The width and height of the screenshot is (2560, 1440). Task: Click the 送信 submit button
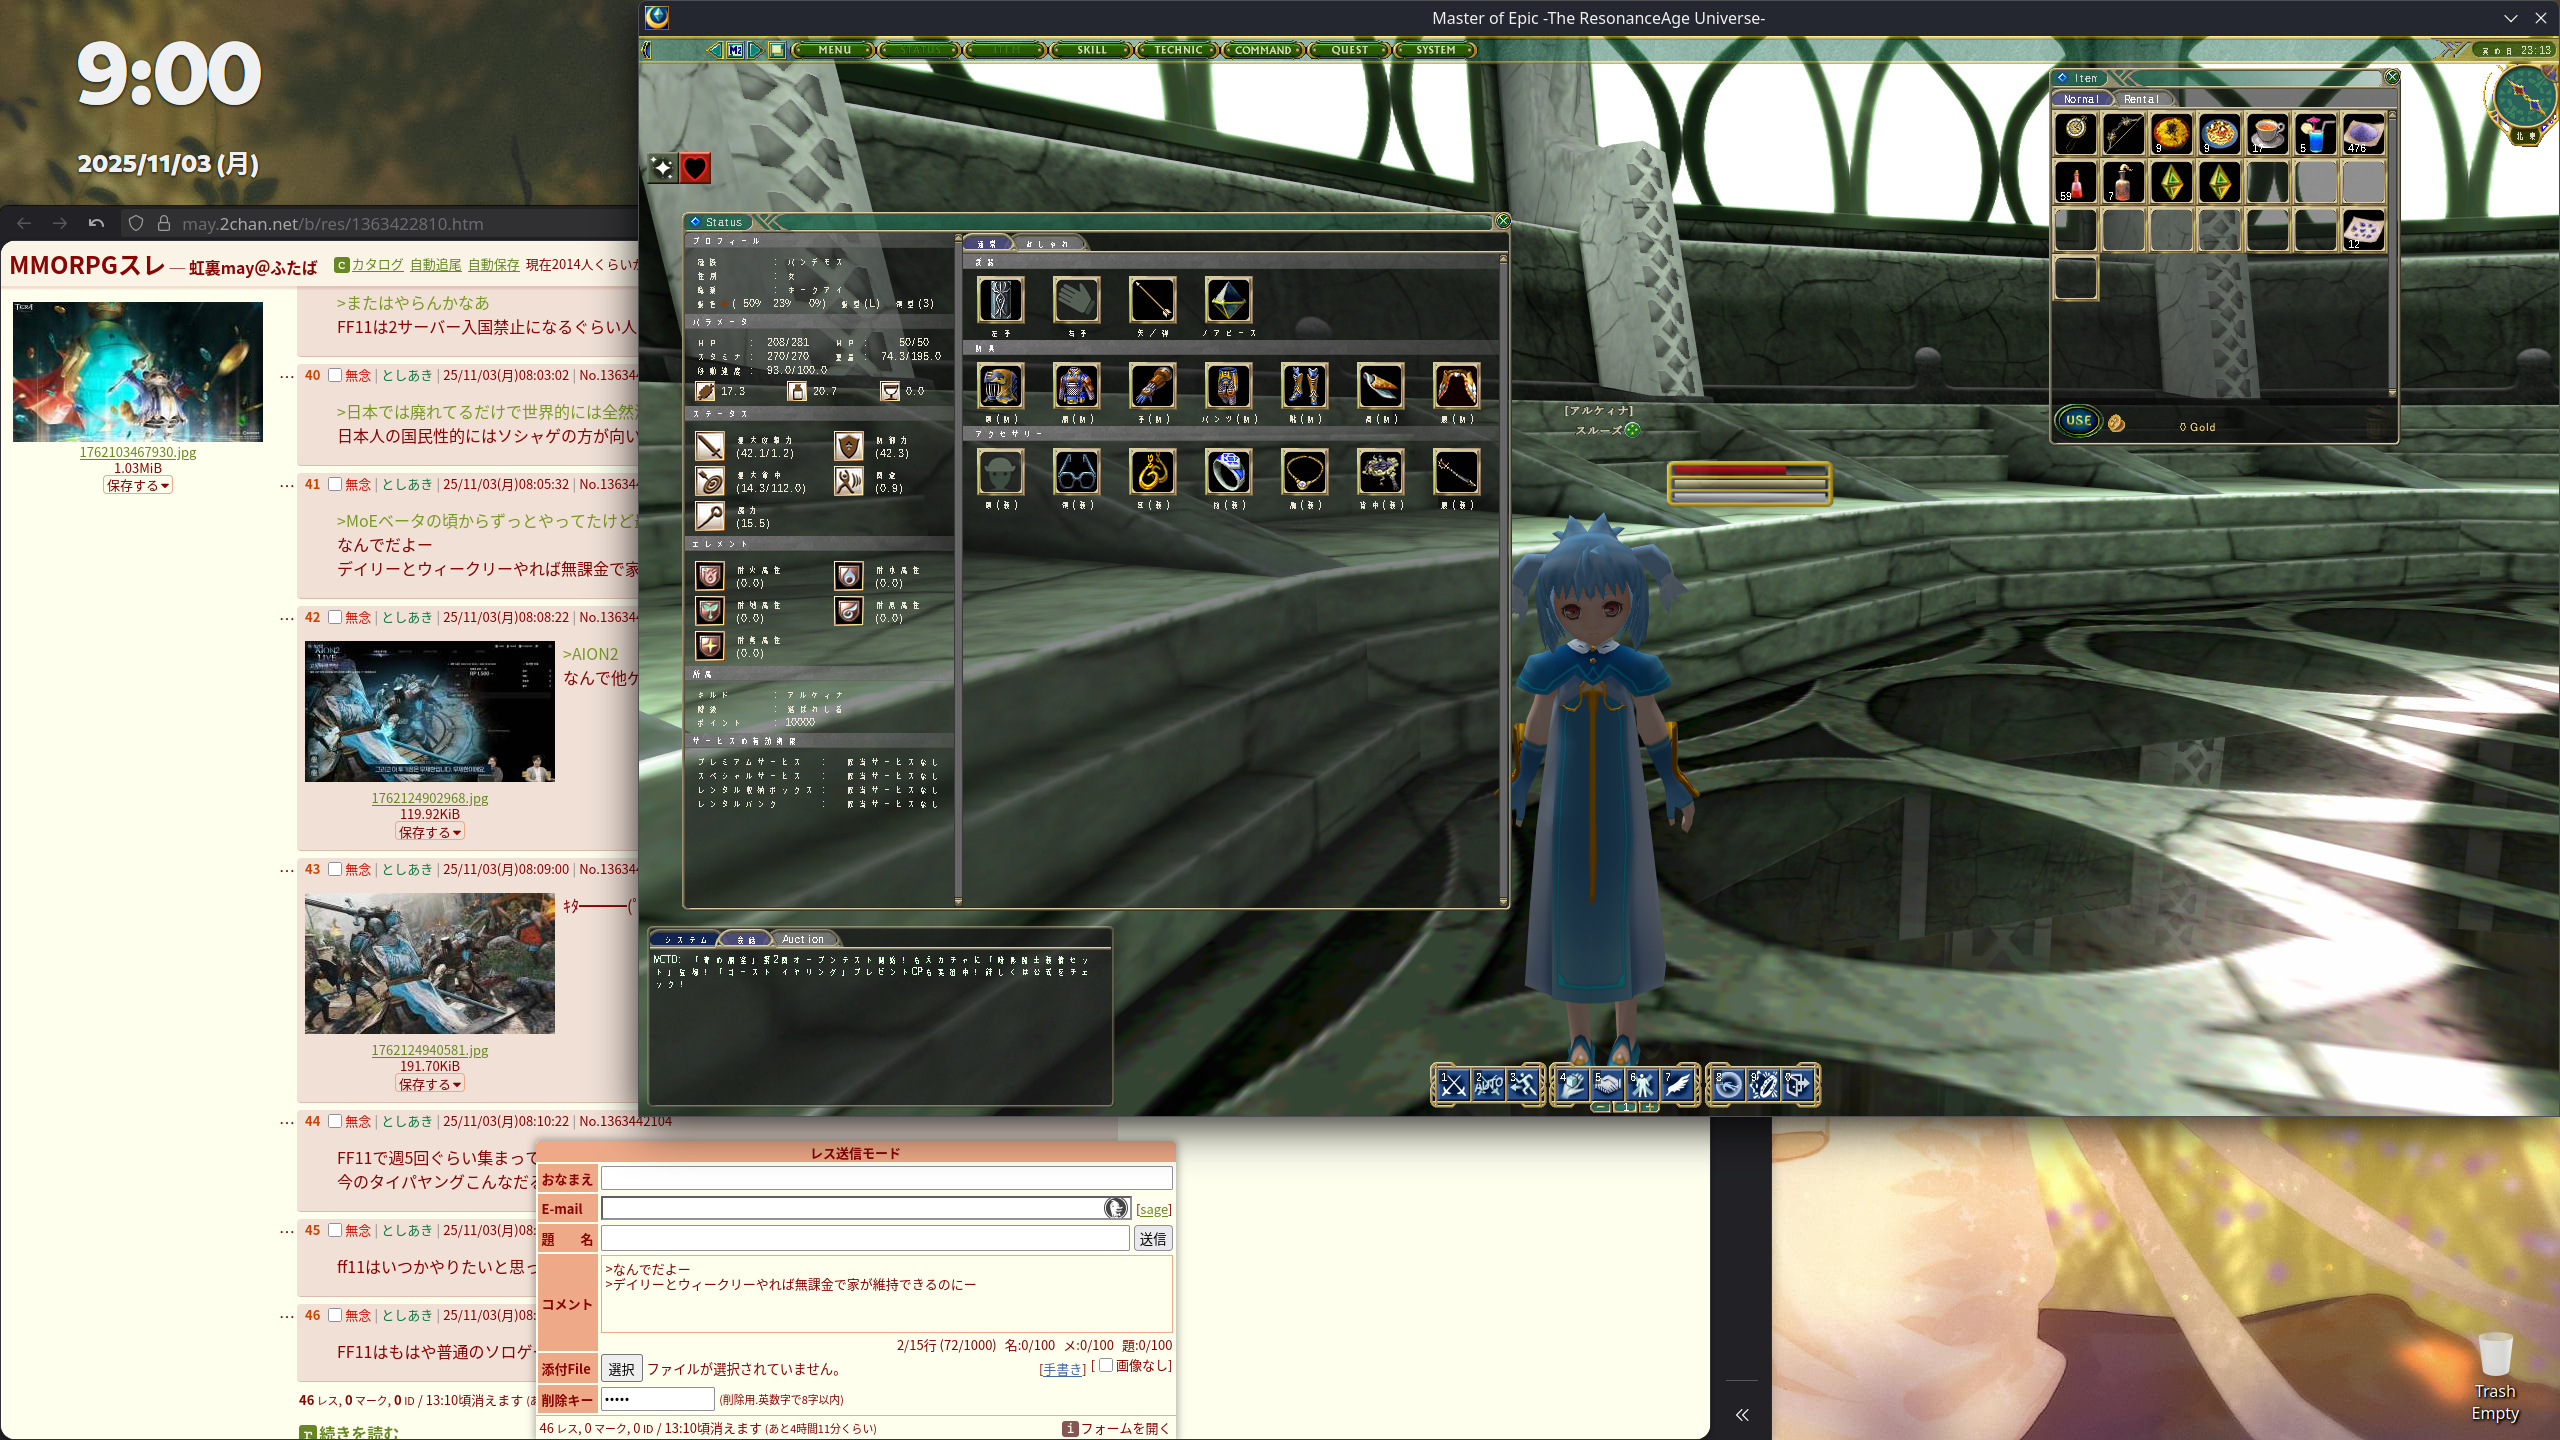(1152, 1239)
